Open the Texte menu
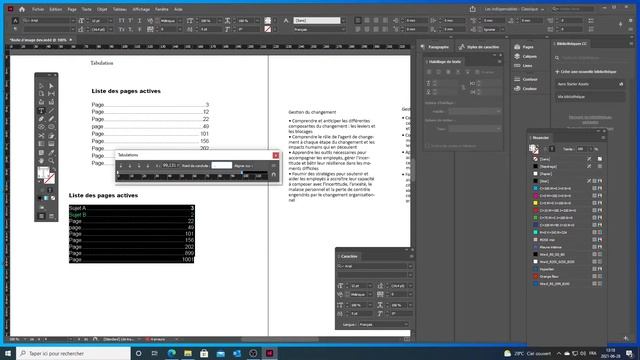 (87, 9)
